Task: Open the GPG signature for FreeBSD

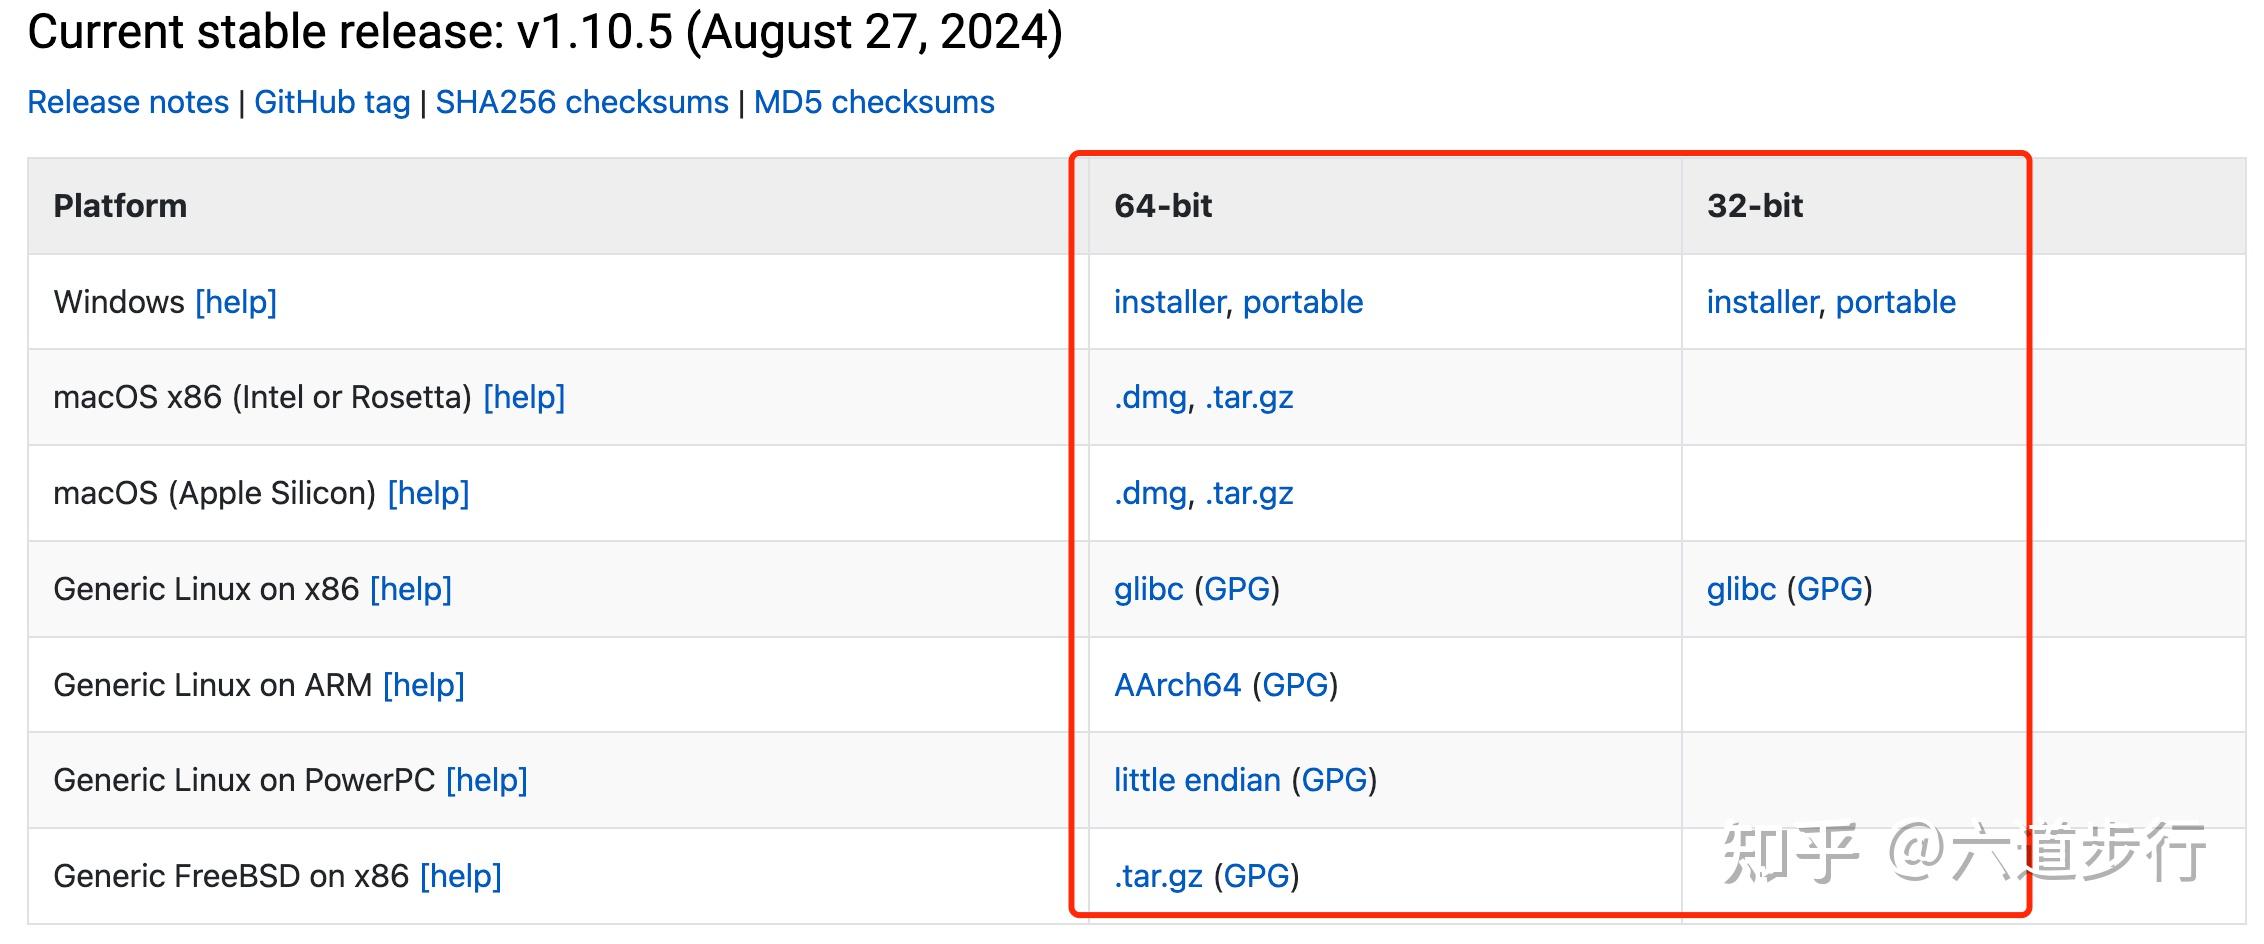Action: coord(1256,876)
